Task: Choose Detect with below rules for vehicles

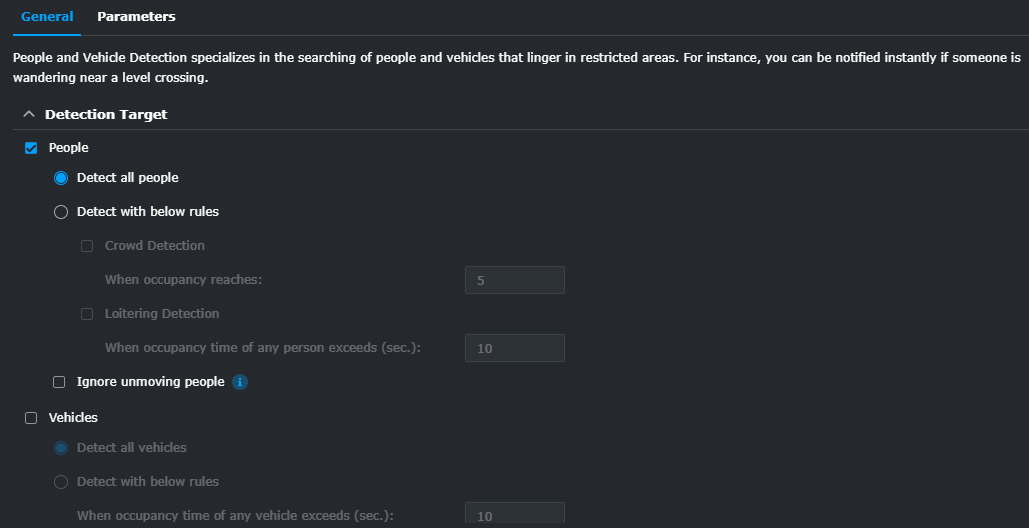Action: point(61,482)
